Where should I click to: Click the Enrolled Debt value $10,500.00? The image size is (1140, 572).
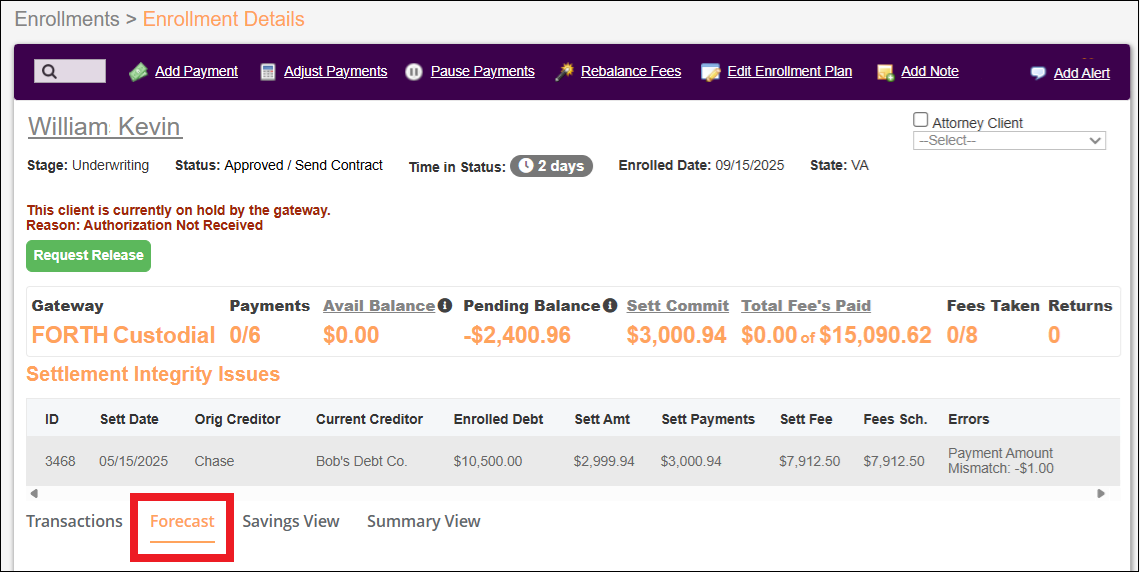coord(487,462)
